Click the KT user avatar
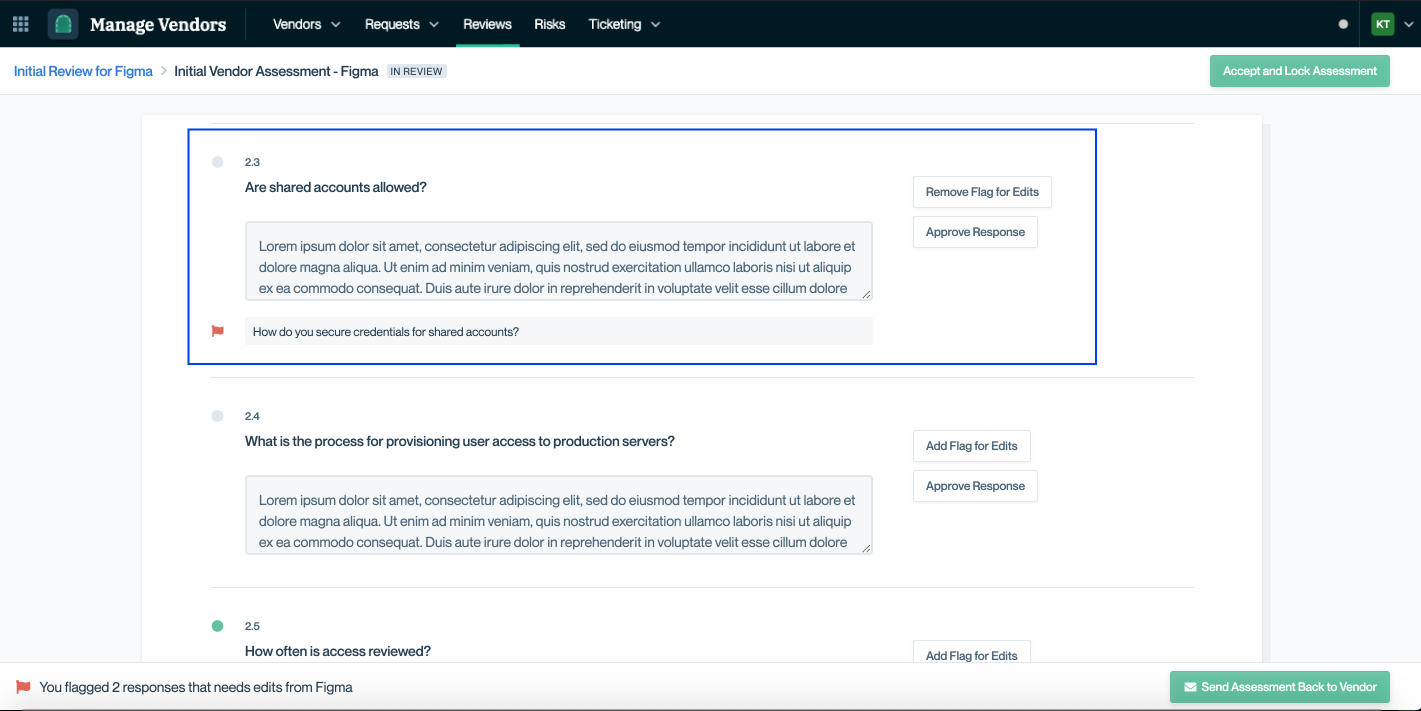1421x711 pixels. [x=1383, y=24]
